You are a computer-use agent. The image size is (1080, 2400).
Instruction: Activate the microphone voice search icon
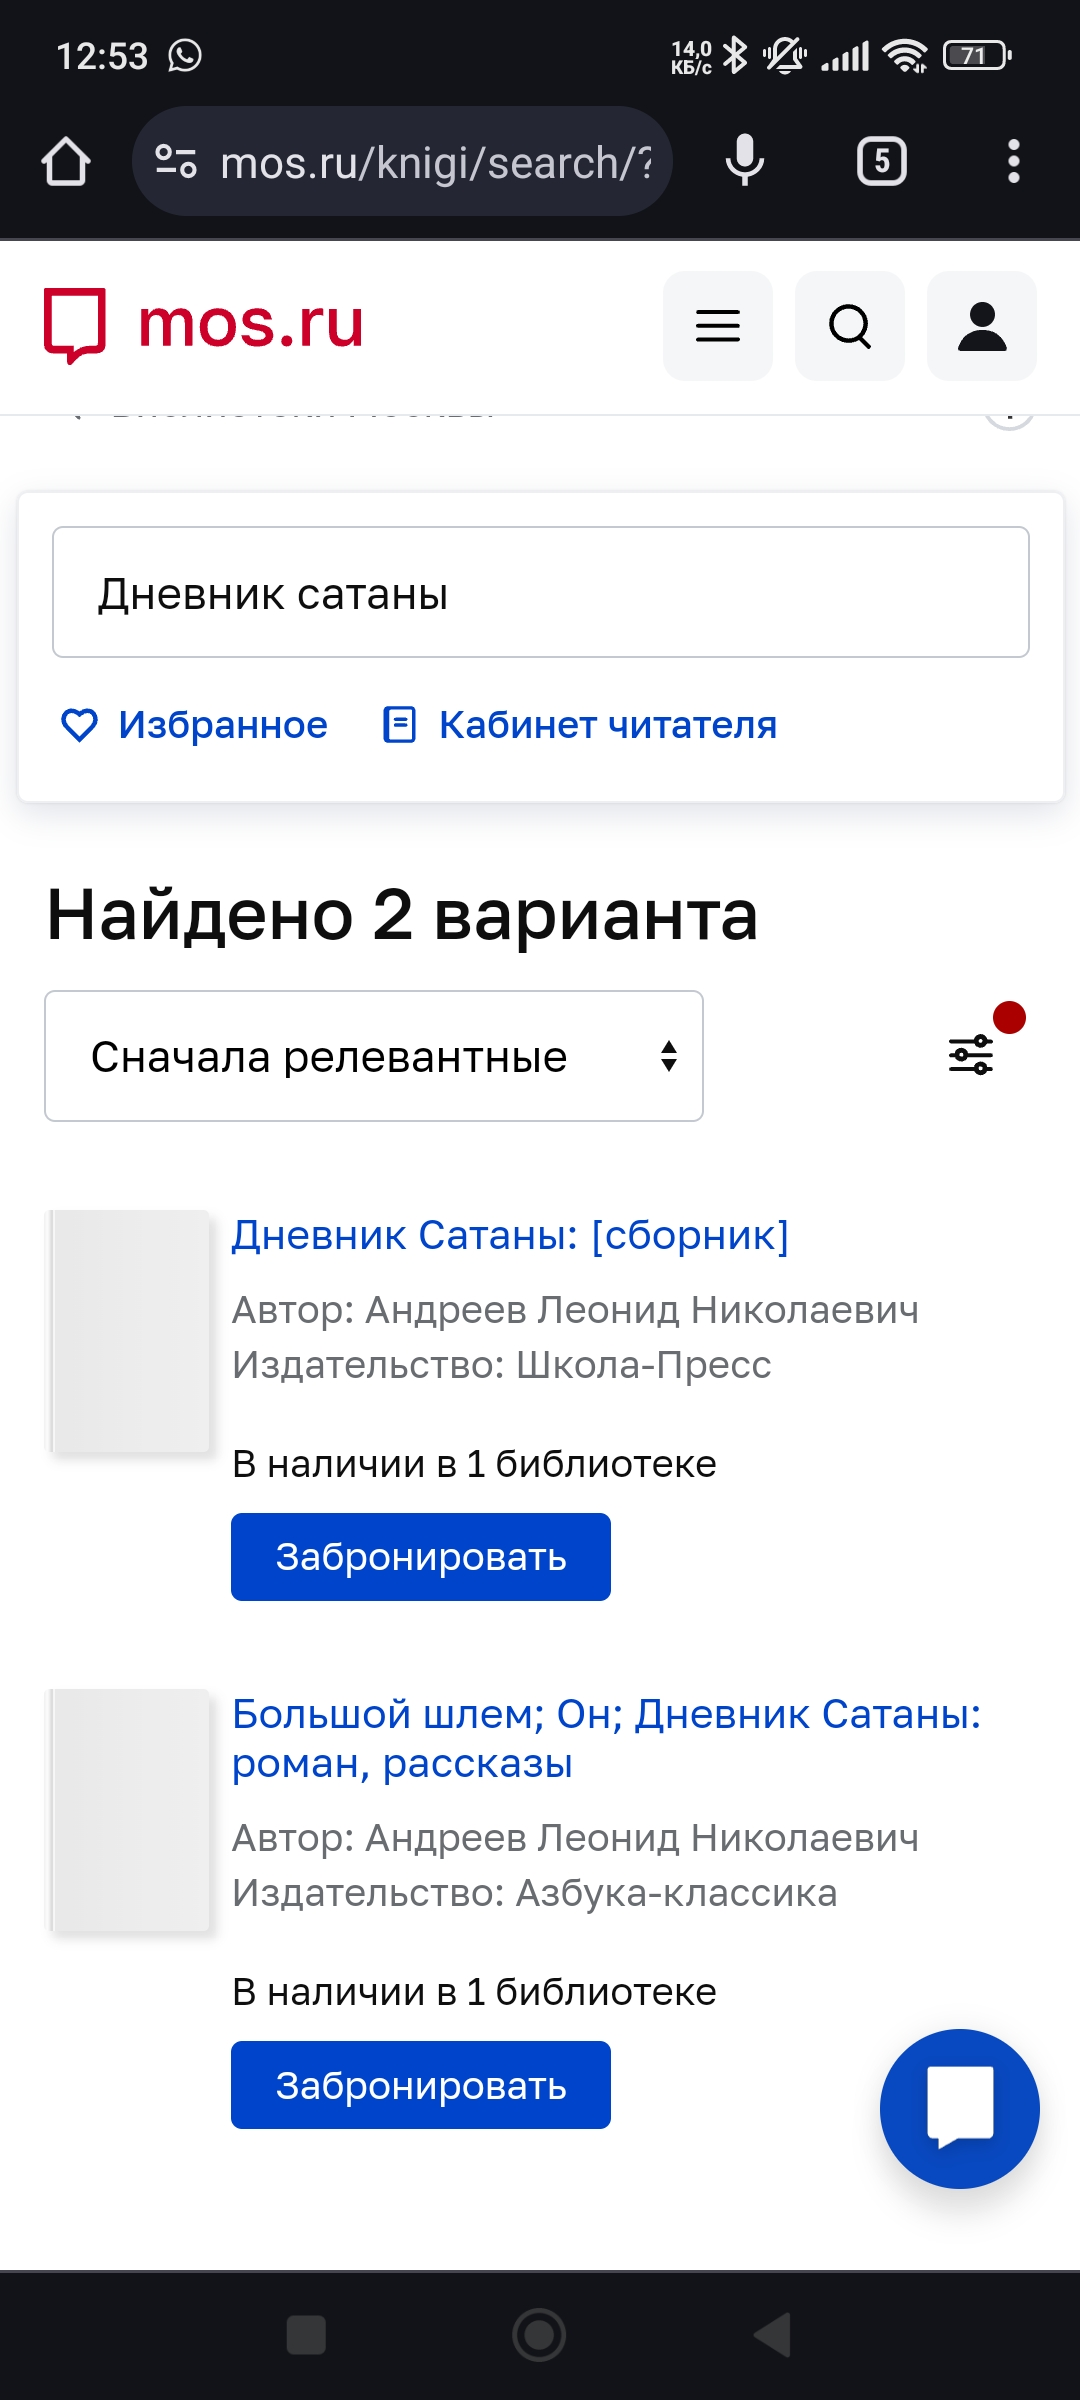745,162
